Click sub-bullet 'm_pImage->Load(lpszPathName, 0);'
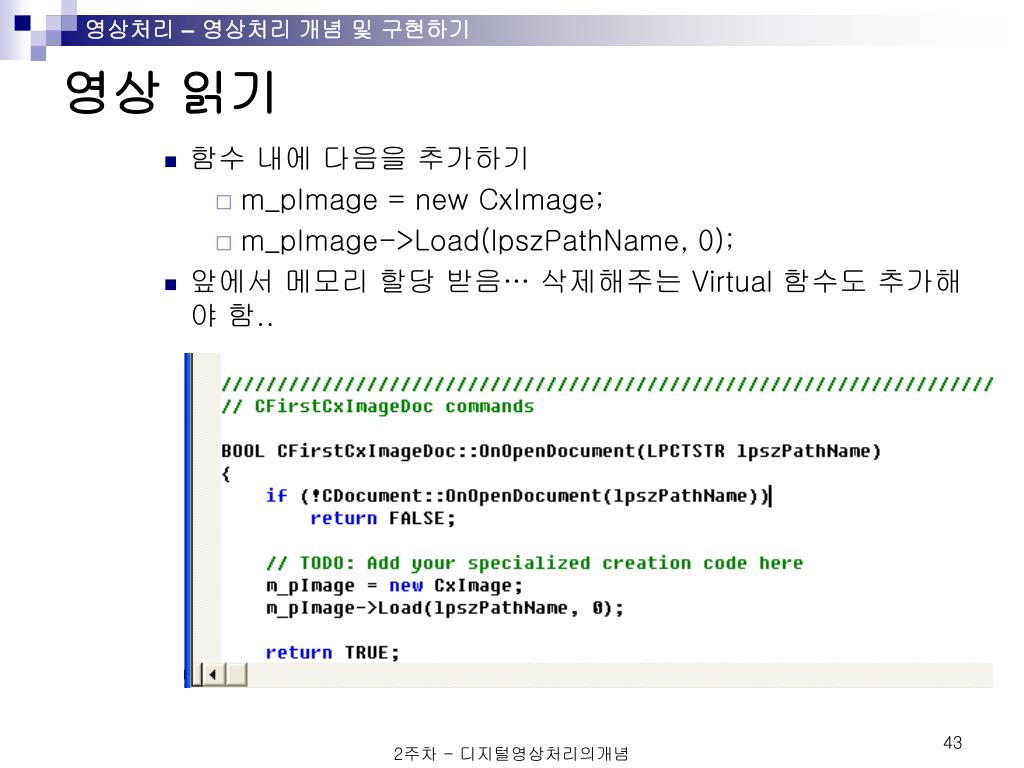Image resolution: width=1024 pixels, height=768 pixels. tap(487, 241)
